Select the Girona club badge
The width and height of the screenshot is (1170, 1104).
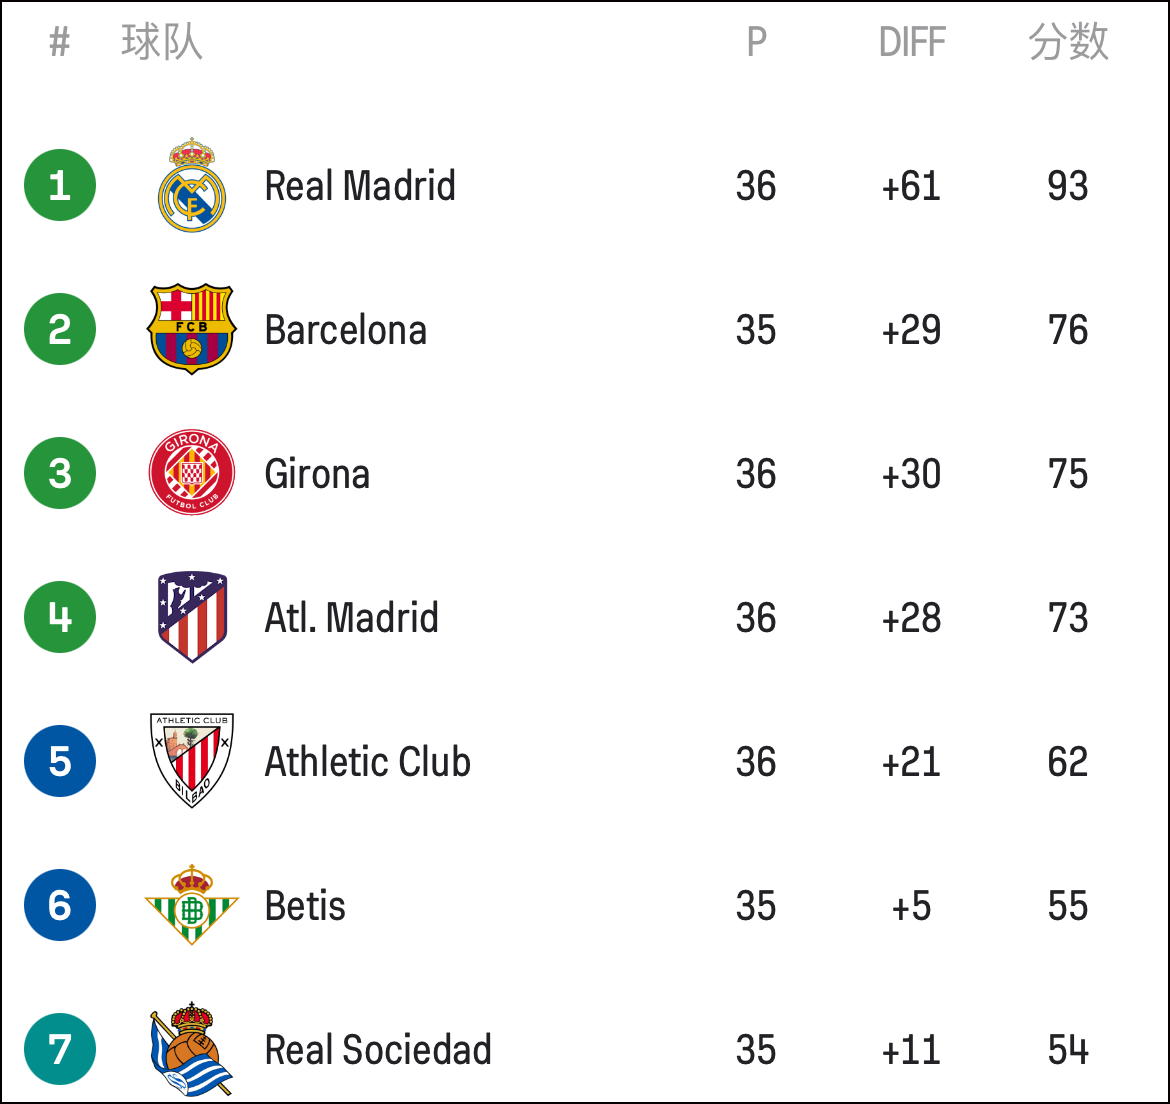point(192,473)
